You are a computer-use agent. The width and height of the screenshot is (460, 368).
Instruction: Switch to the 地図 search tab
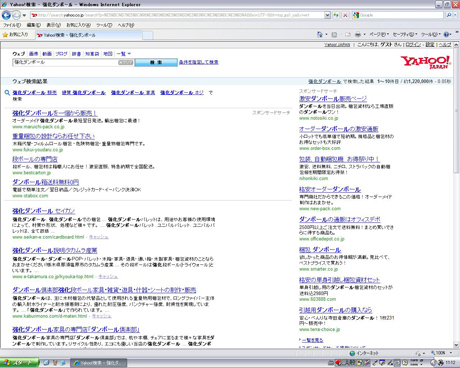tap(108, 54)
